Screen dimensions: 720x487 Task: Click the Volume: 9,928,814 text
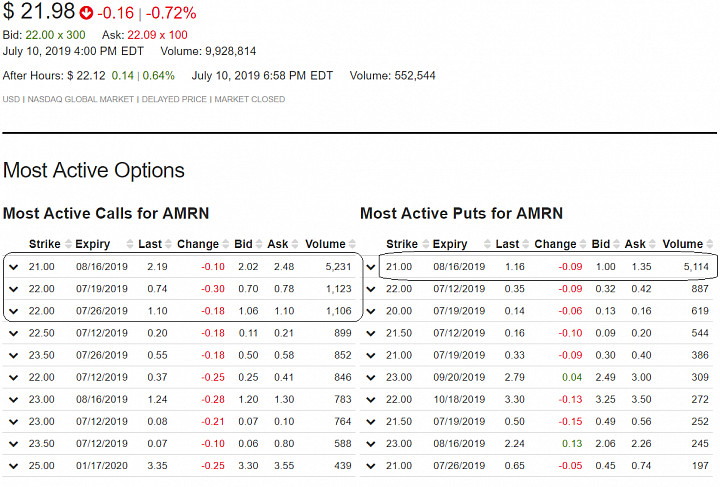tap(208, 51)
